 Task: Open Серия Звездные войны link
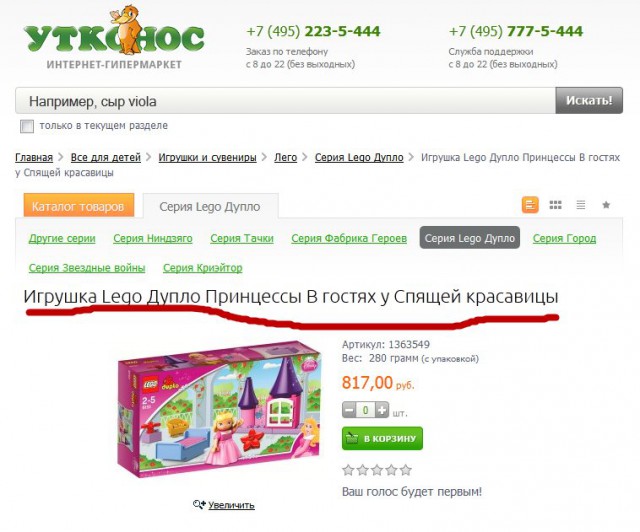[87, 268]
